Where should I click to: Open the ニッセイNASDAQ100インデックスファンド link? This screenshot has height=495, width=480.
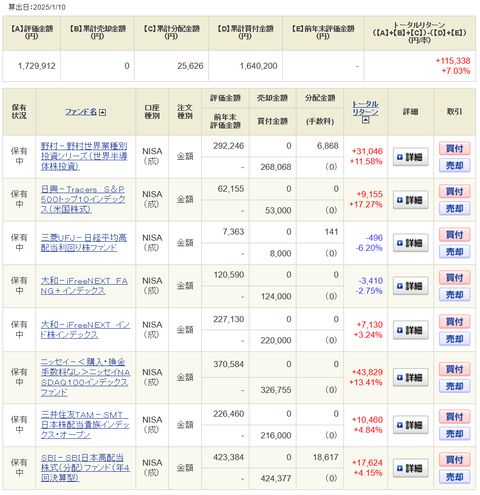[x=85, y=377]
